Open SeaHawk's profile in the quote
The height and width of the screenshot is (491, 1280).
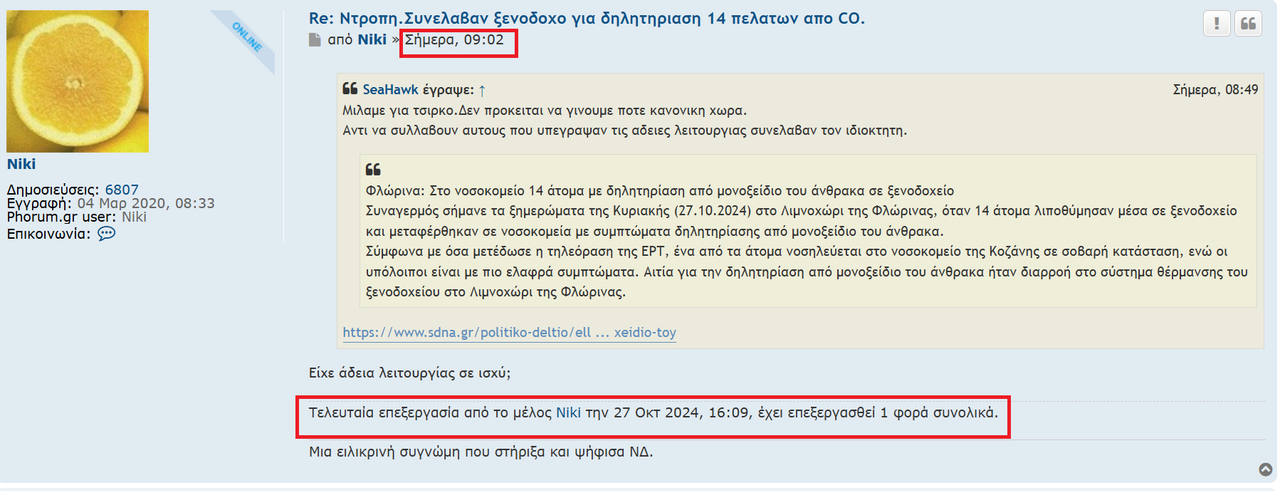pyautogui.click(x=390, y=89)
